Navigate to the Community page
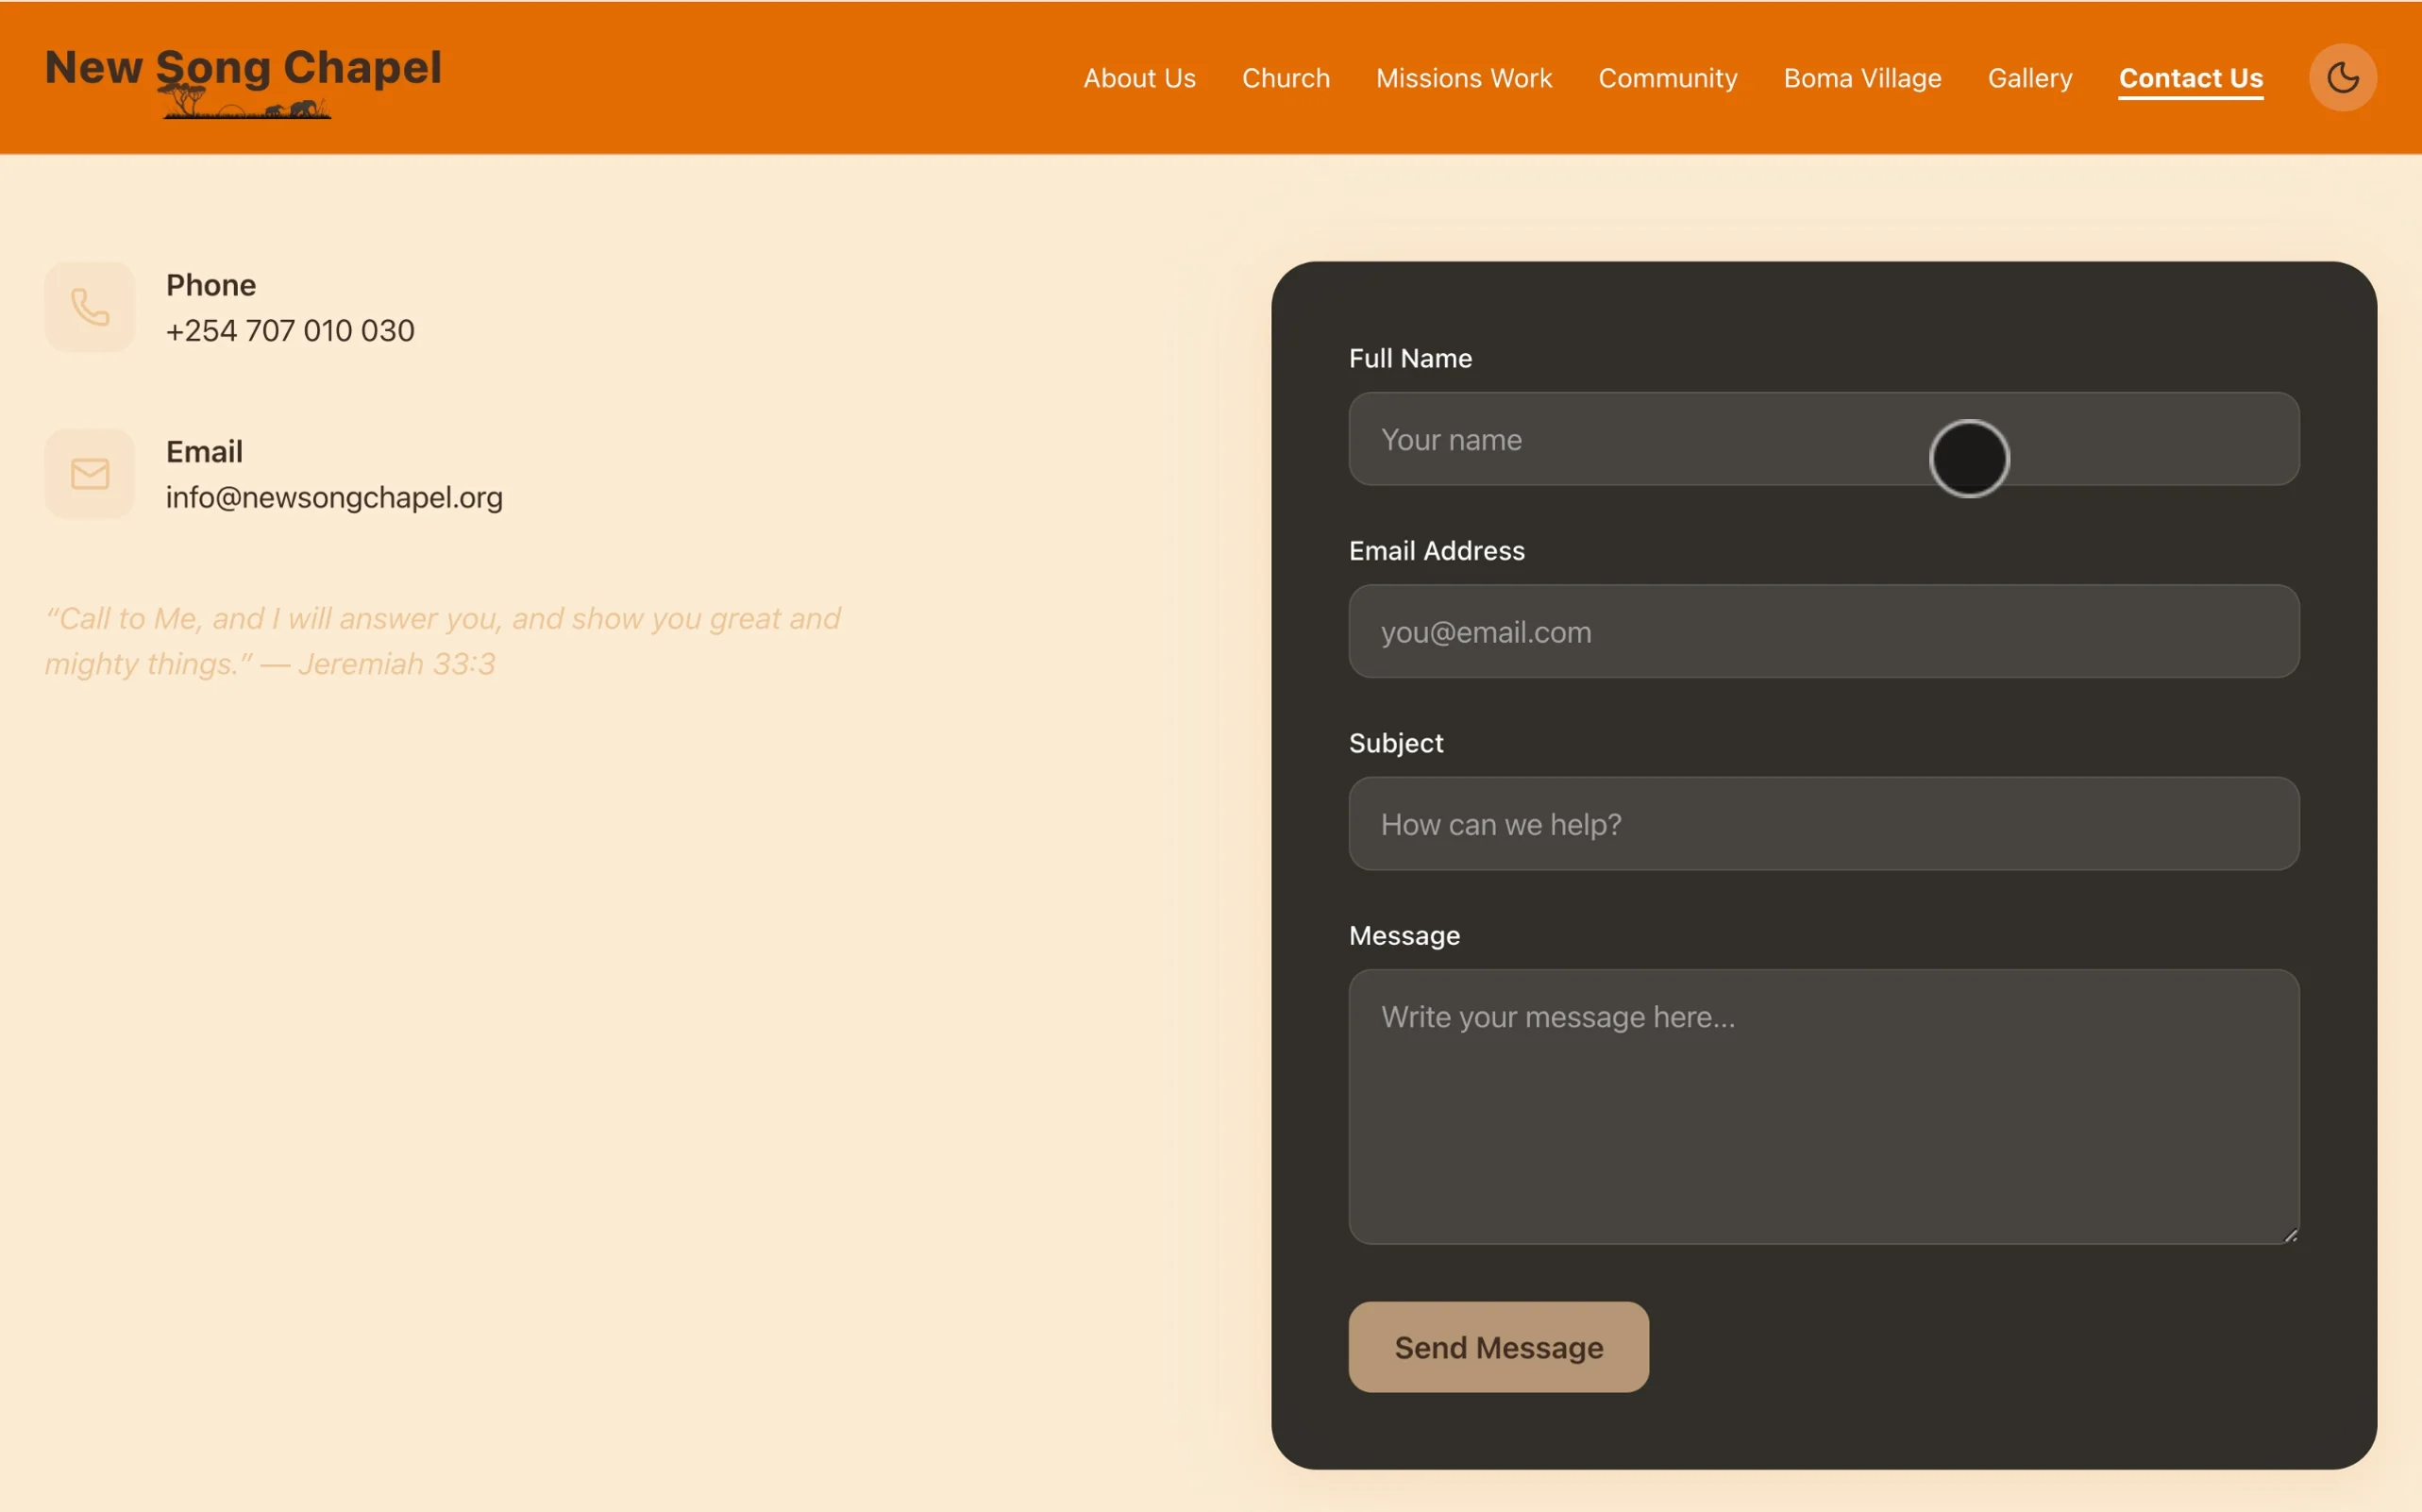The image size is (2422, 1512). (1668, 78)
